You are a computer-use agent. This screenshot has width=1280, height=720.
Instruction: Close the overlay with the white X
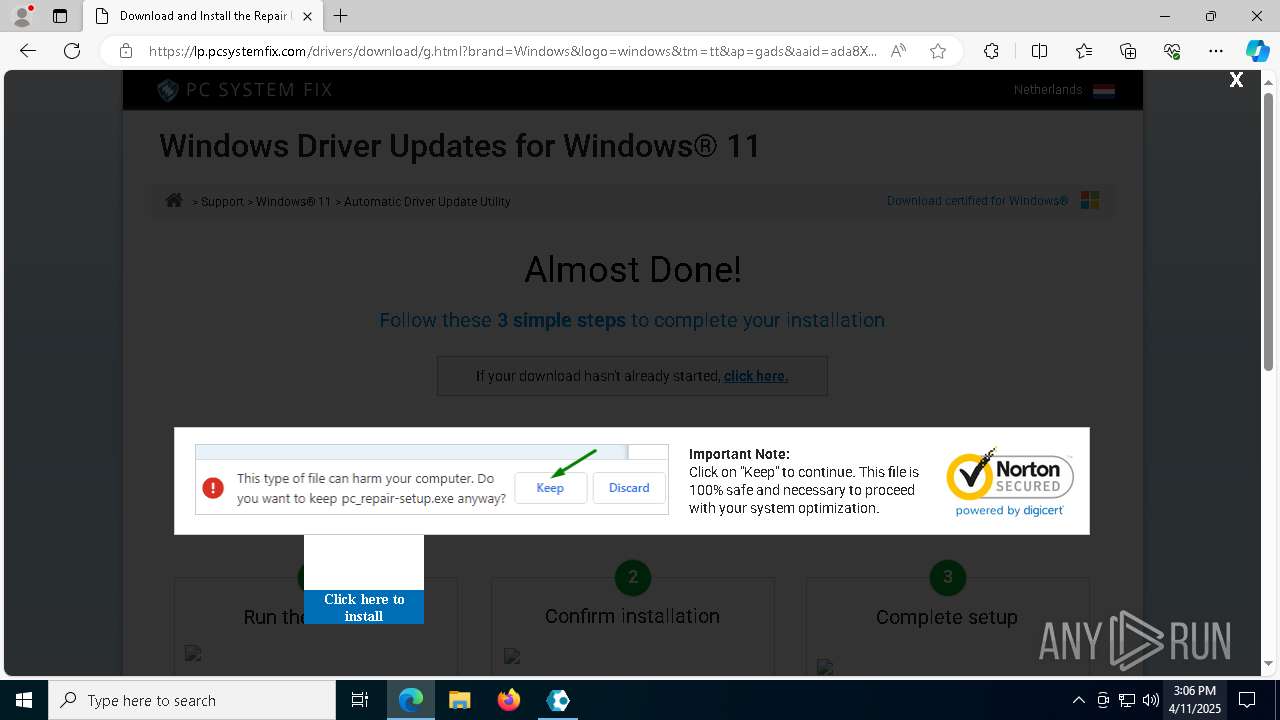[x=1236, y=80]
